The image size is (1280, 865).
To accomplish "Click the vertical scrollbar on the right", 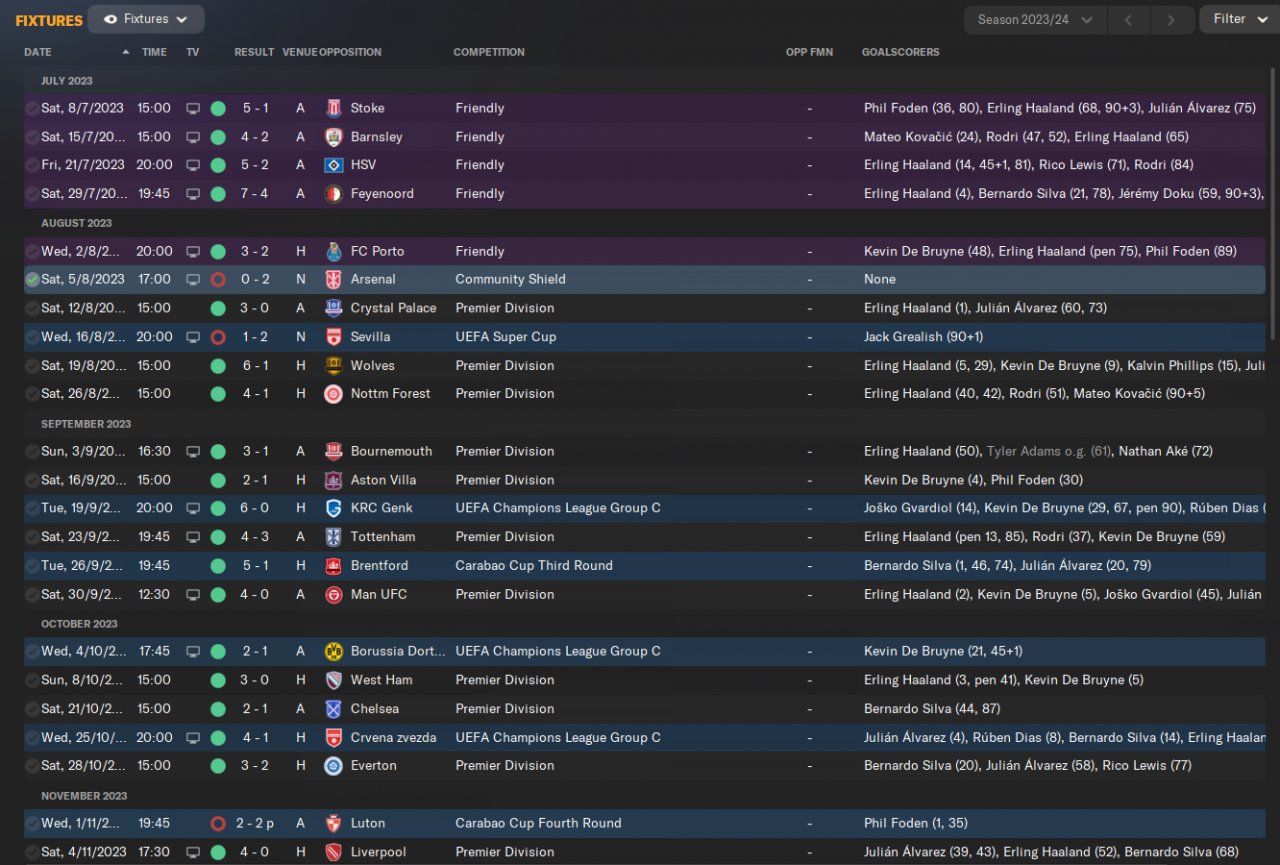I will point(1273,200).
